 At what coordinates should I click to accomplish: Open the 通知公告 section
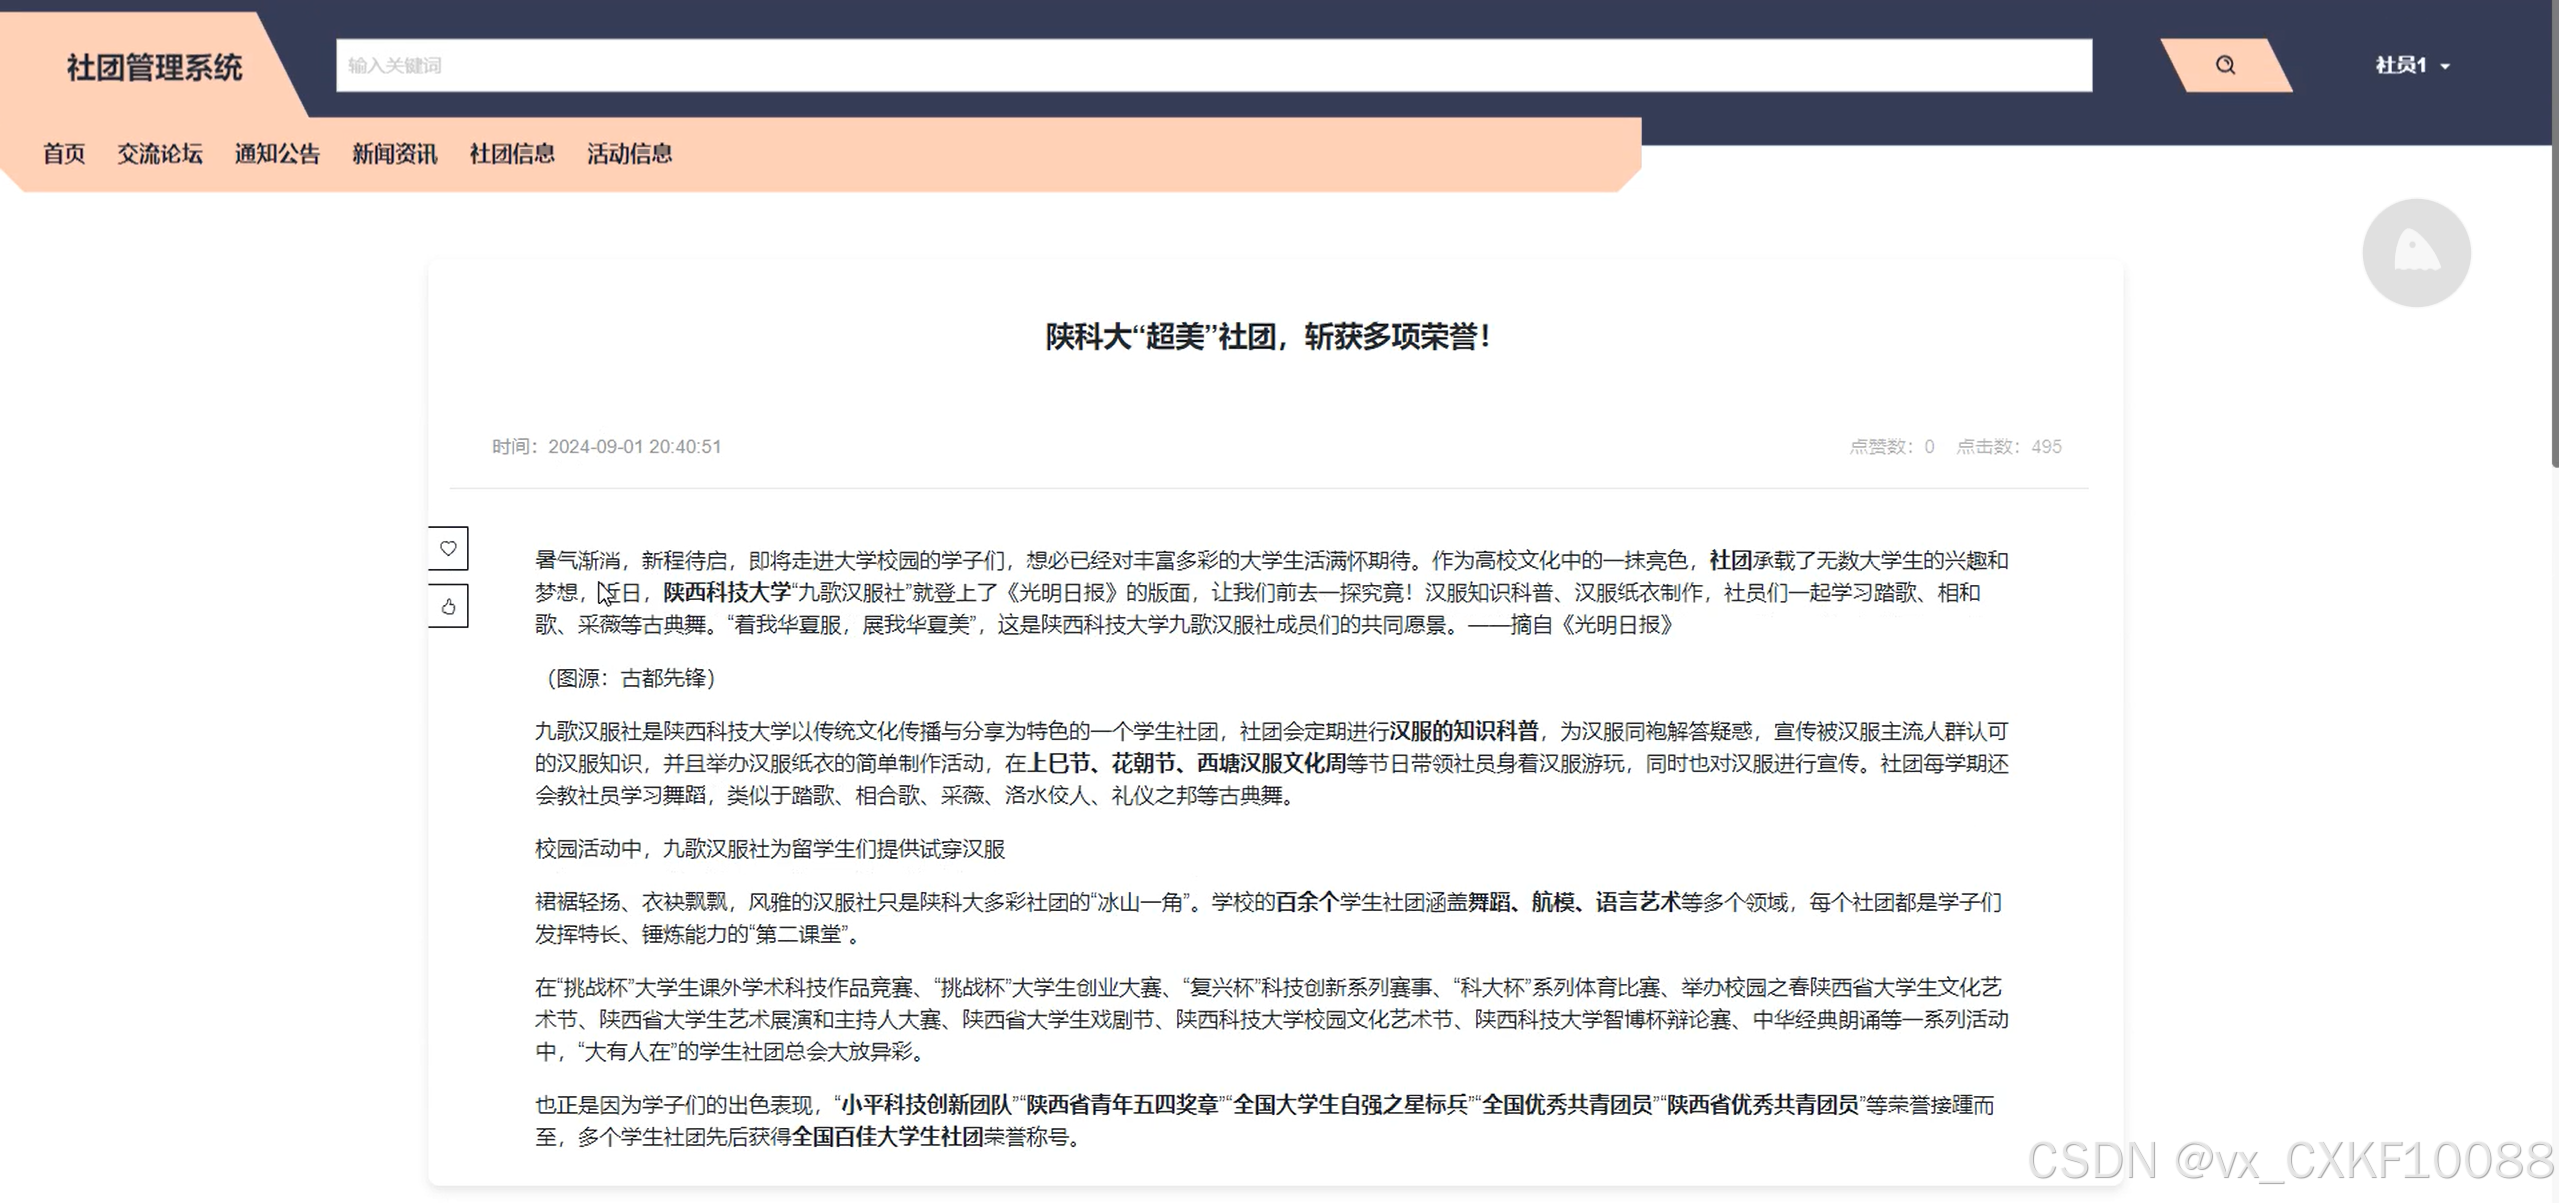[x=277, y=154]
